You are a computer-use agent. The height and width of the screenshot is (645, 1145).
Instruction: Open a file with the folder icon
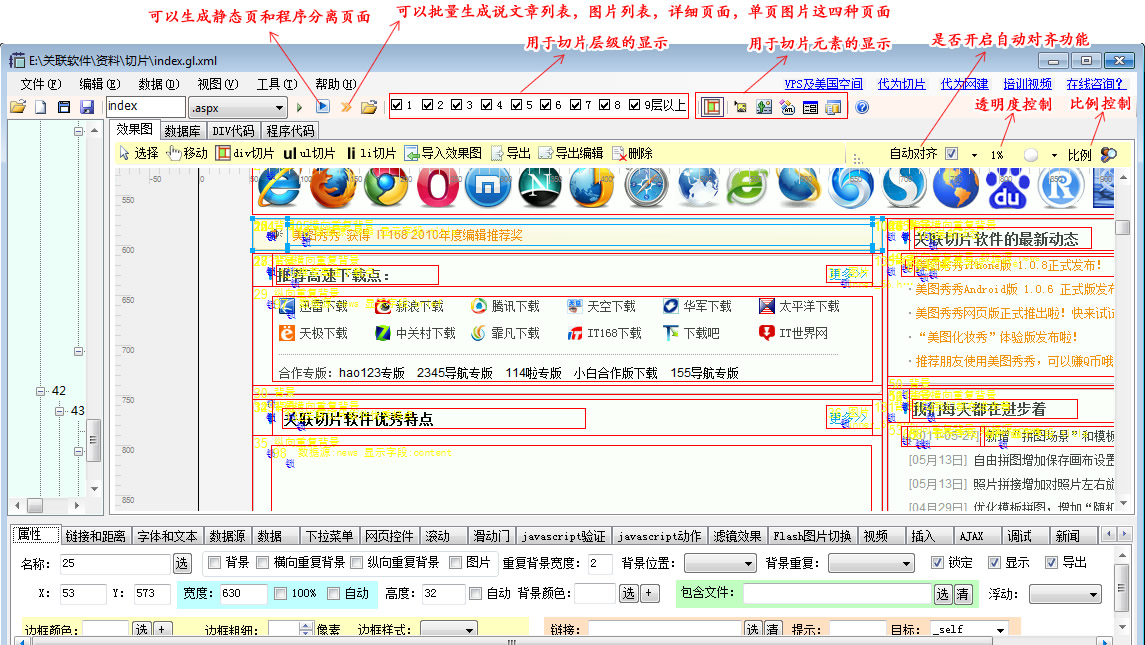18,107
